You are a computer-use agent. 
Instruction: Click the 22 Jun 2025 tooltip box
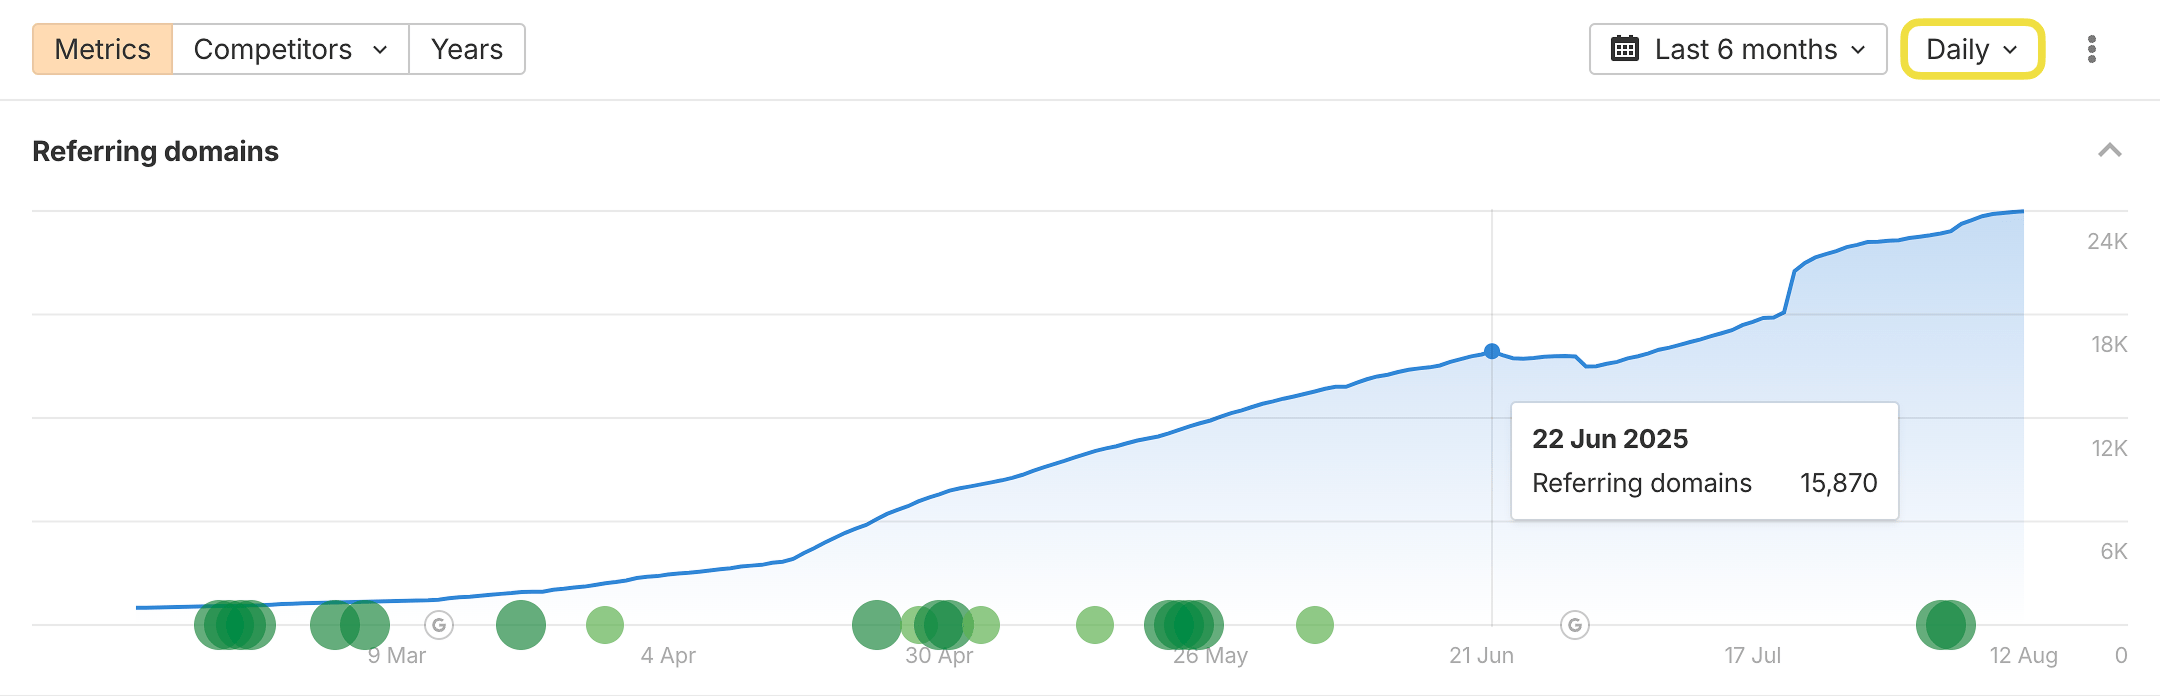[1704, 461]
